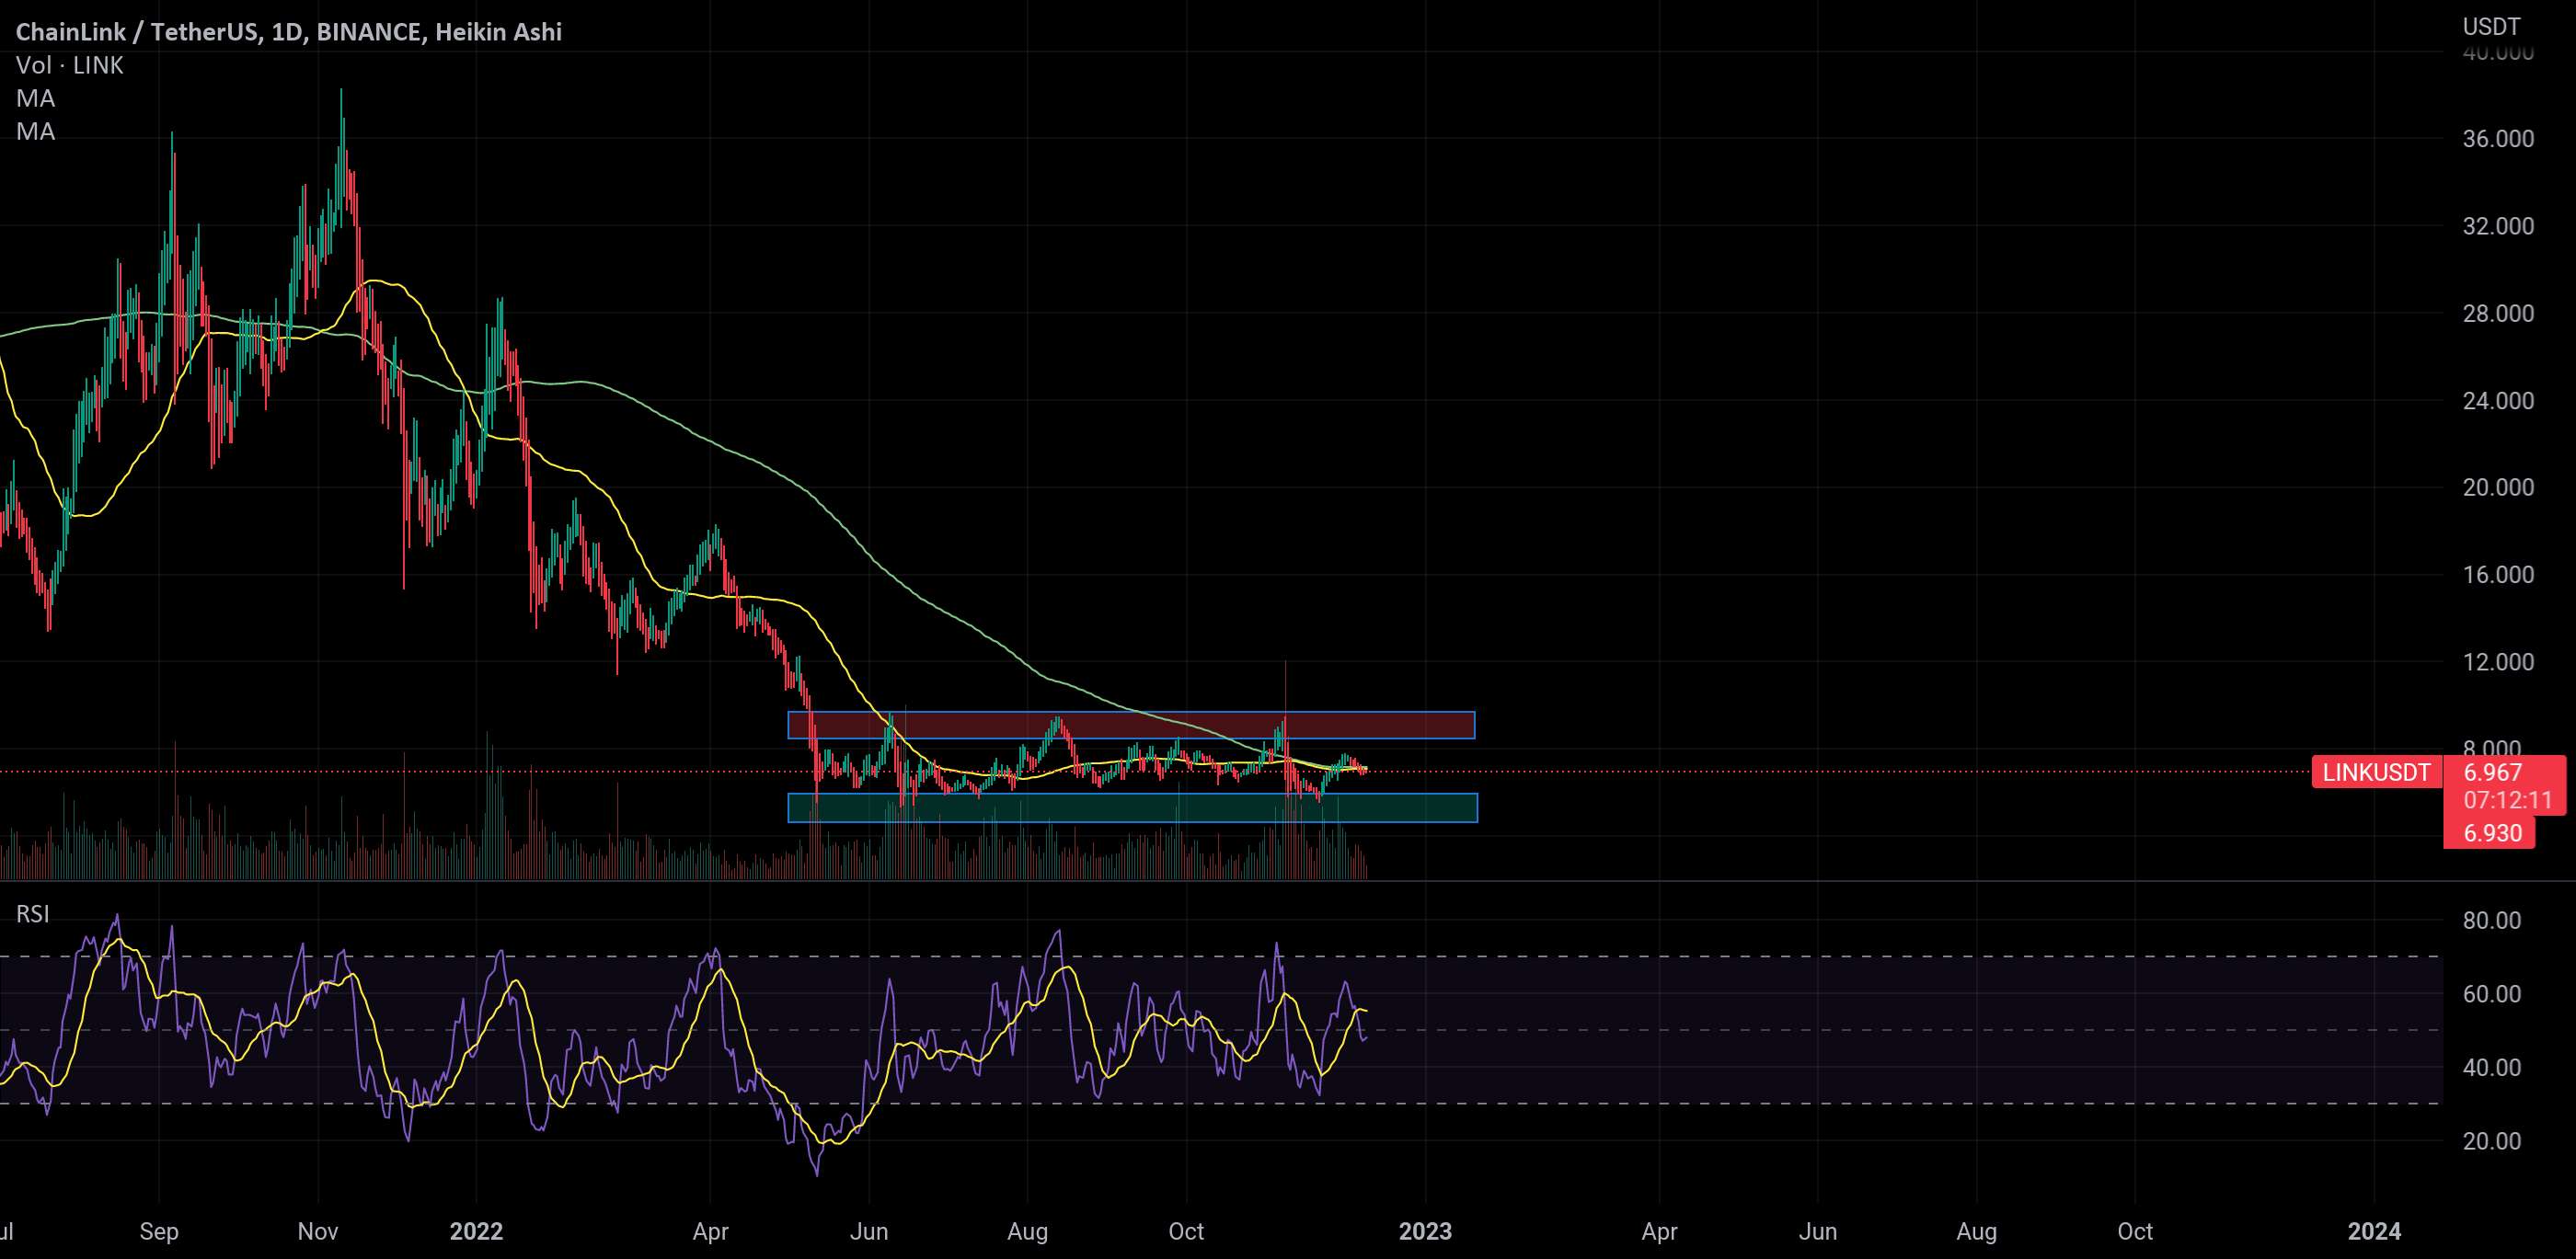Select the green support zone rectangle

tap(1132, 808)
